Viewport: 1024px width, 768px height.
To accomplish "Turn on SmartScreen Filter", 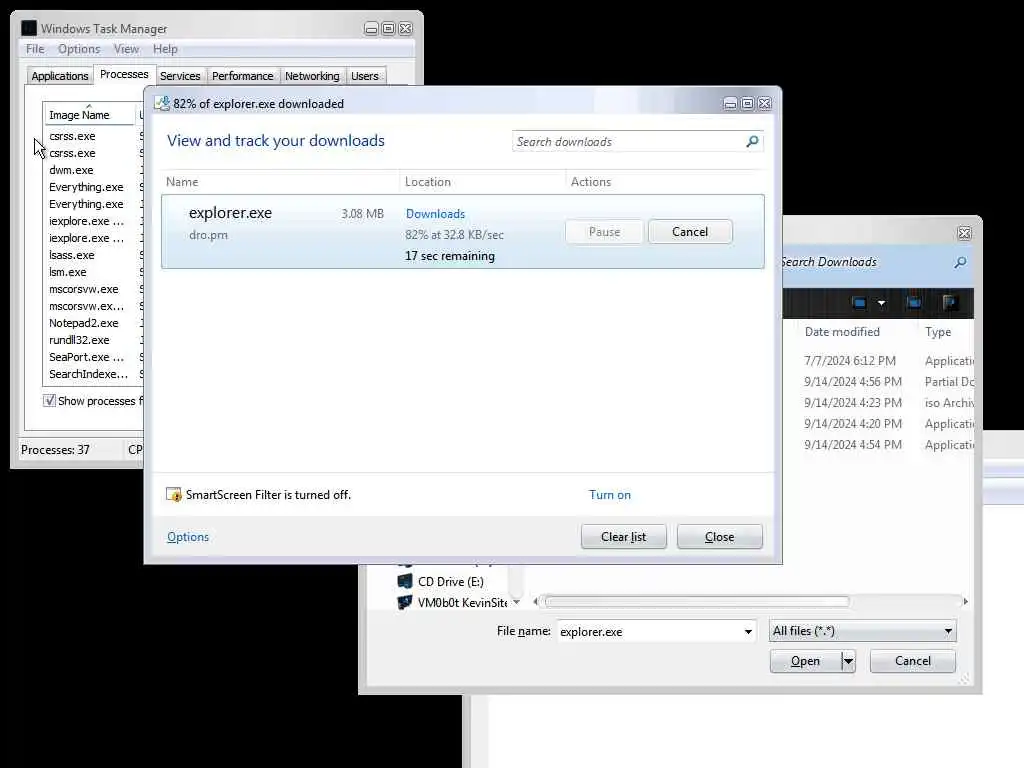I will [x=610, y=494].
